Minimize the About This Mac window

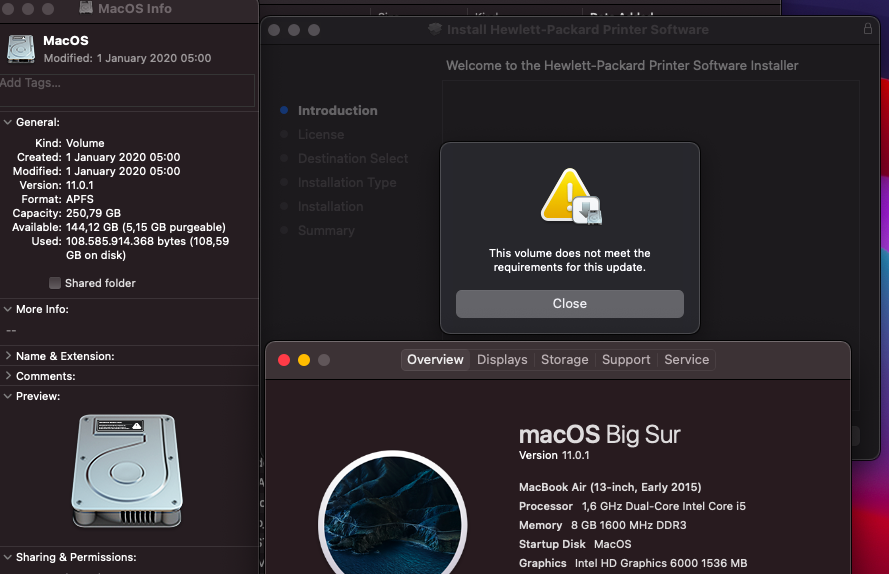pyautogui.click(x=304, y=360)
